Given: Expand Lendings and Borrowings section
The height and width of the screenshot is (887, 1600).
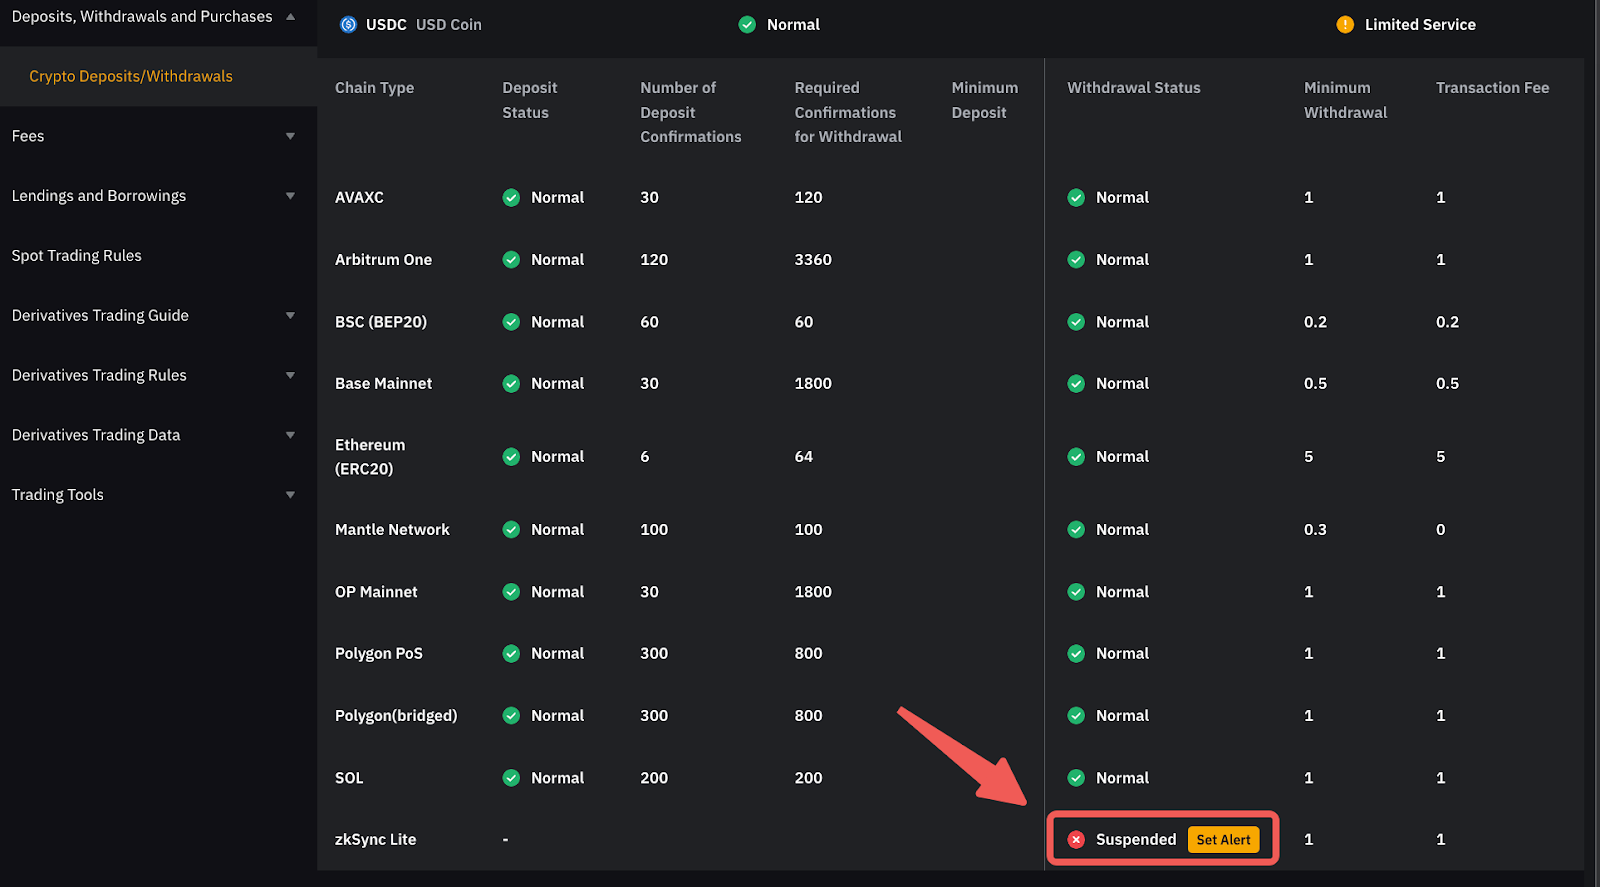Looking at the screenshot, I should (x=290, y=196).
